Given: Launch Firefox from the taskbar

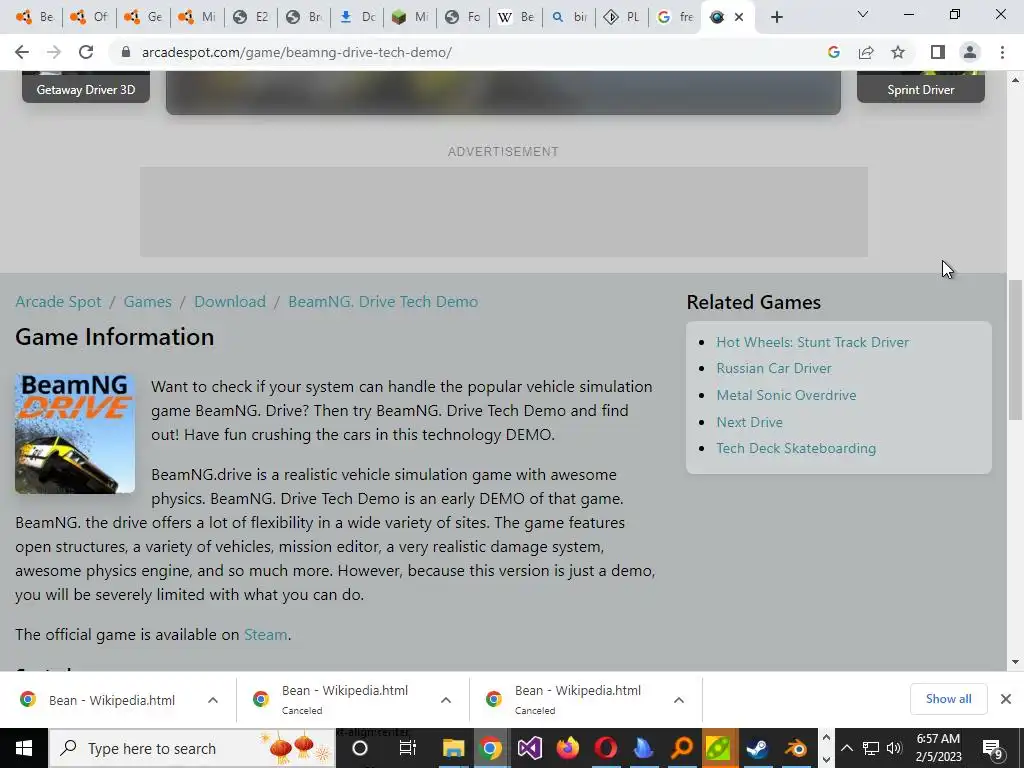Looking at the screenshot, I should pyautogui.click(x=568, y=748).
